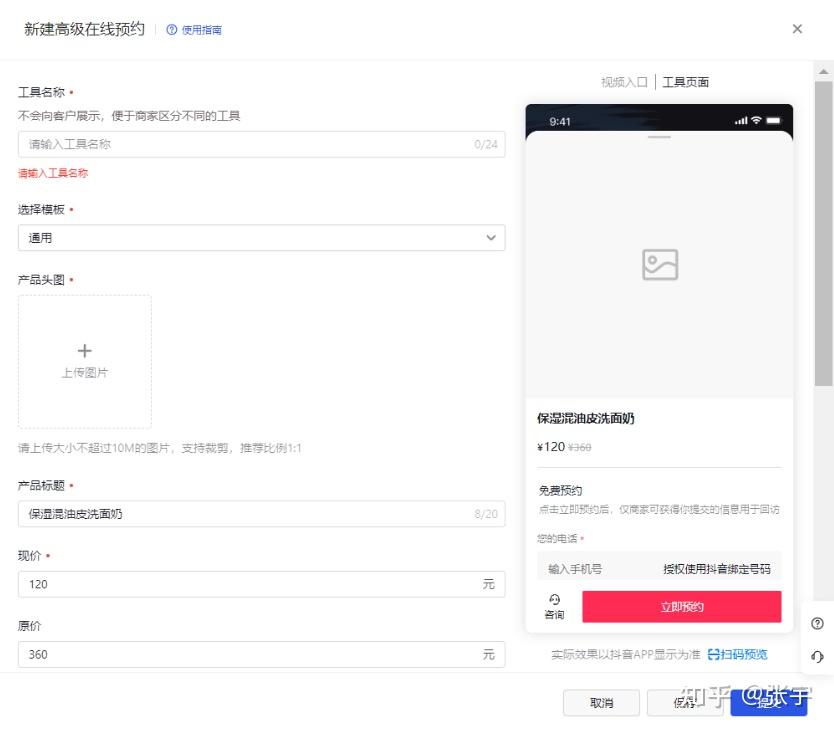Click the red 立即预约 button
This screenshot has height=730, width=834.
682,607
